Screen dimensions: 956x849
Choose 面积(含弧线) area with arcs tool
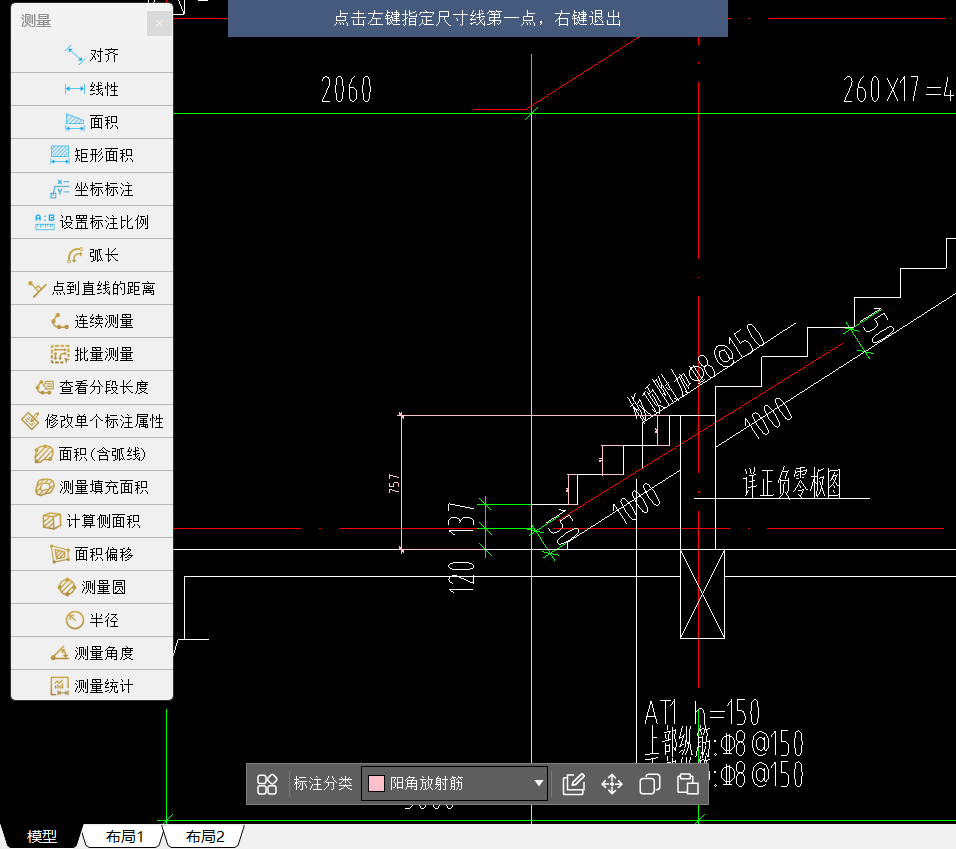(92, 454)
